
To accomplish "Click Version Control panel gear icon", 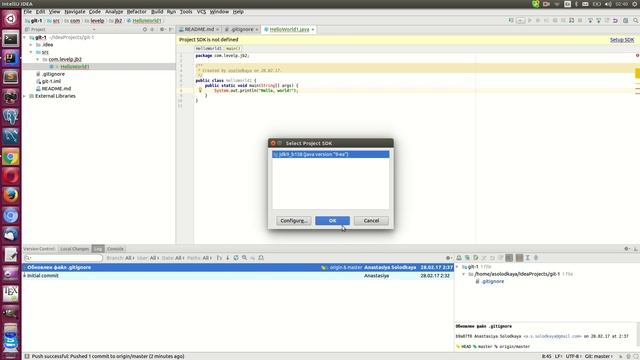I will tap(627, 249).
